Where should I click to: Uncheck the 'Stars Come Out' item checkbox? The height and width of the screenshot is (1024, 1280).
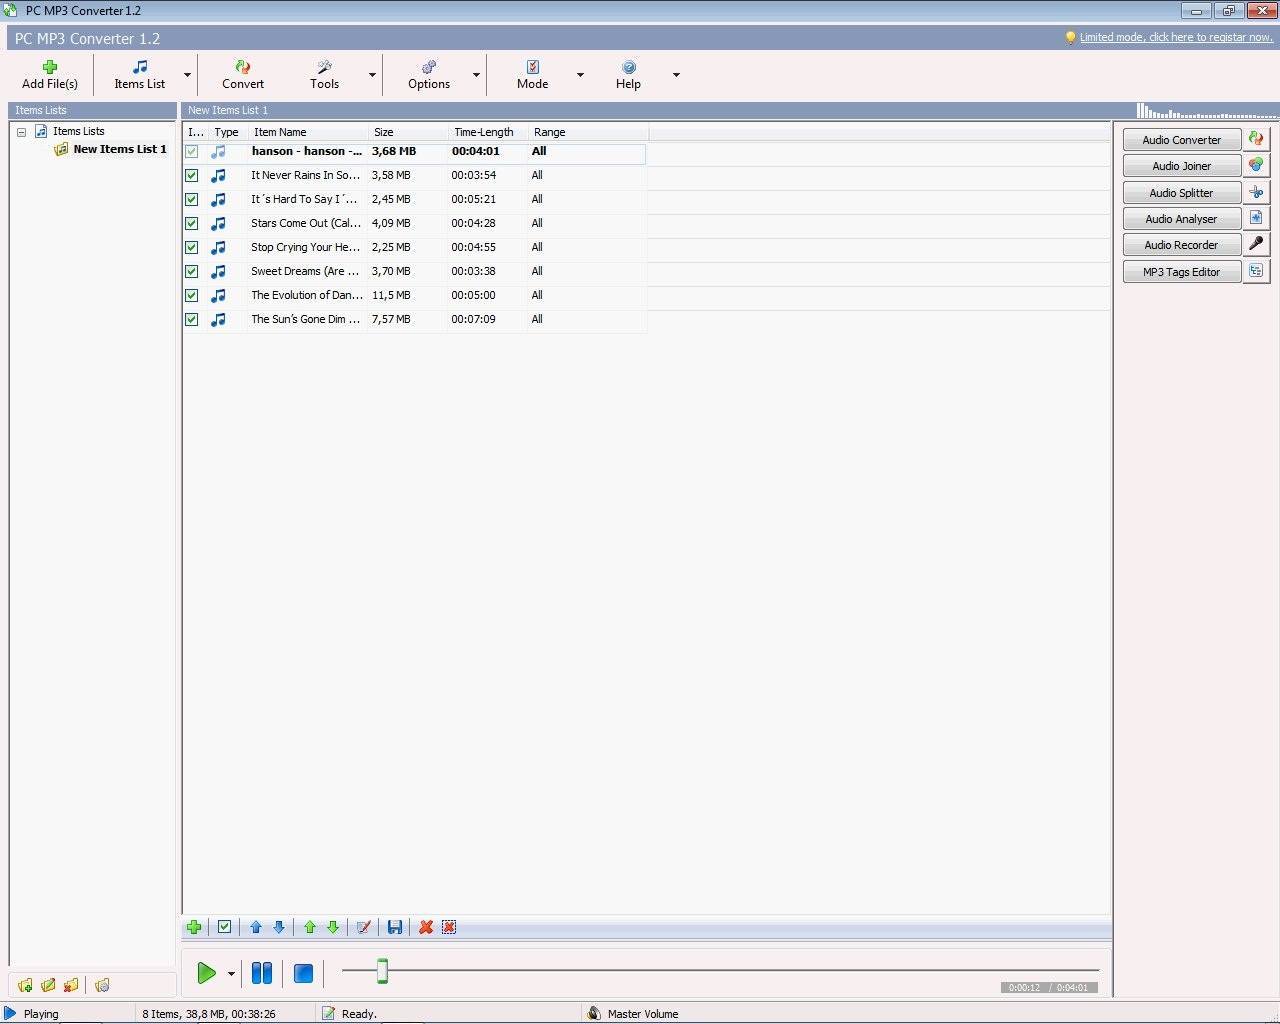[x=192, y=223]
